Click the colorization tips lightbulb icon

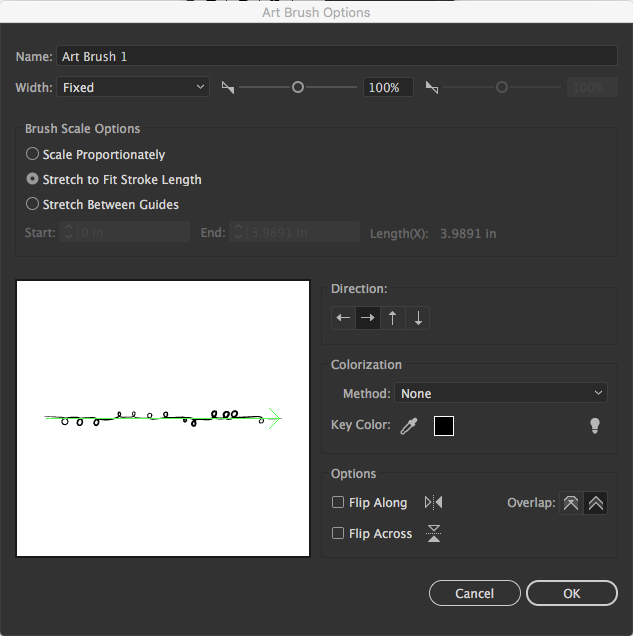pyautogui.click(x=595, y=426)
